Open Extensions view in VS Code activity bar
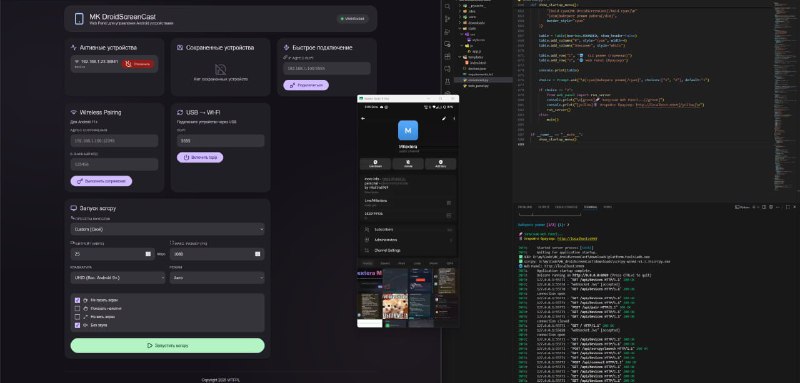Screen dimensions: 800x383 tap(447, 56)
